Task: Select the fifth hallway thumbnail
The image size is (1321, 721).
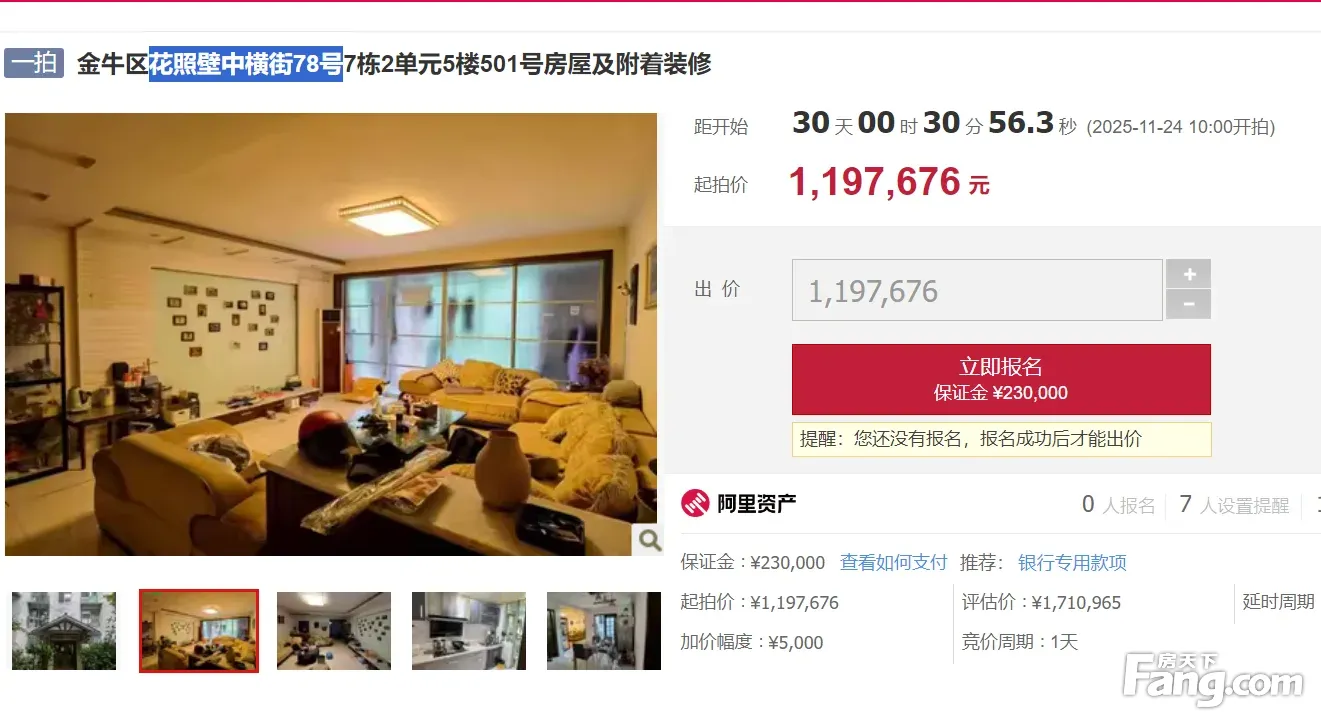Action: [604, 631]
